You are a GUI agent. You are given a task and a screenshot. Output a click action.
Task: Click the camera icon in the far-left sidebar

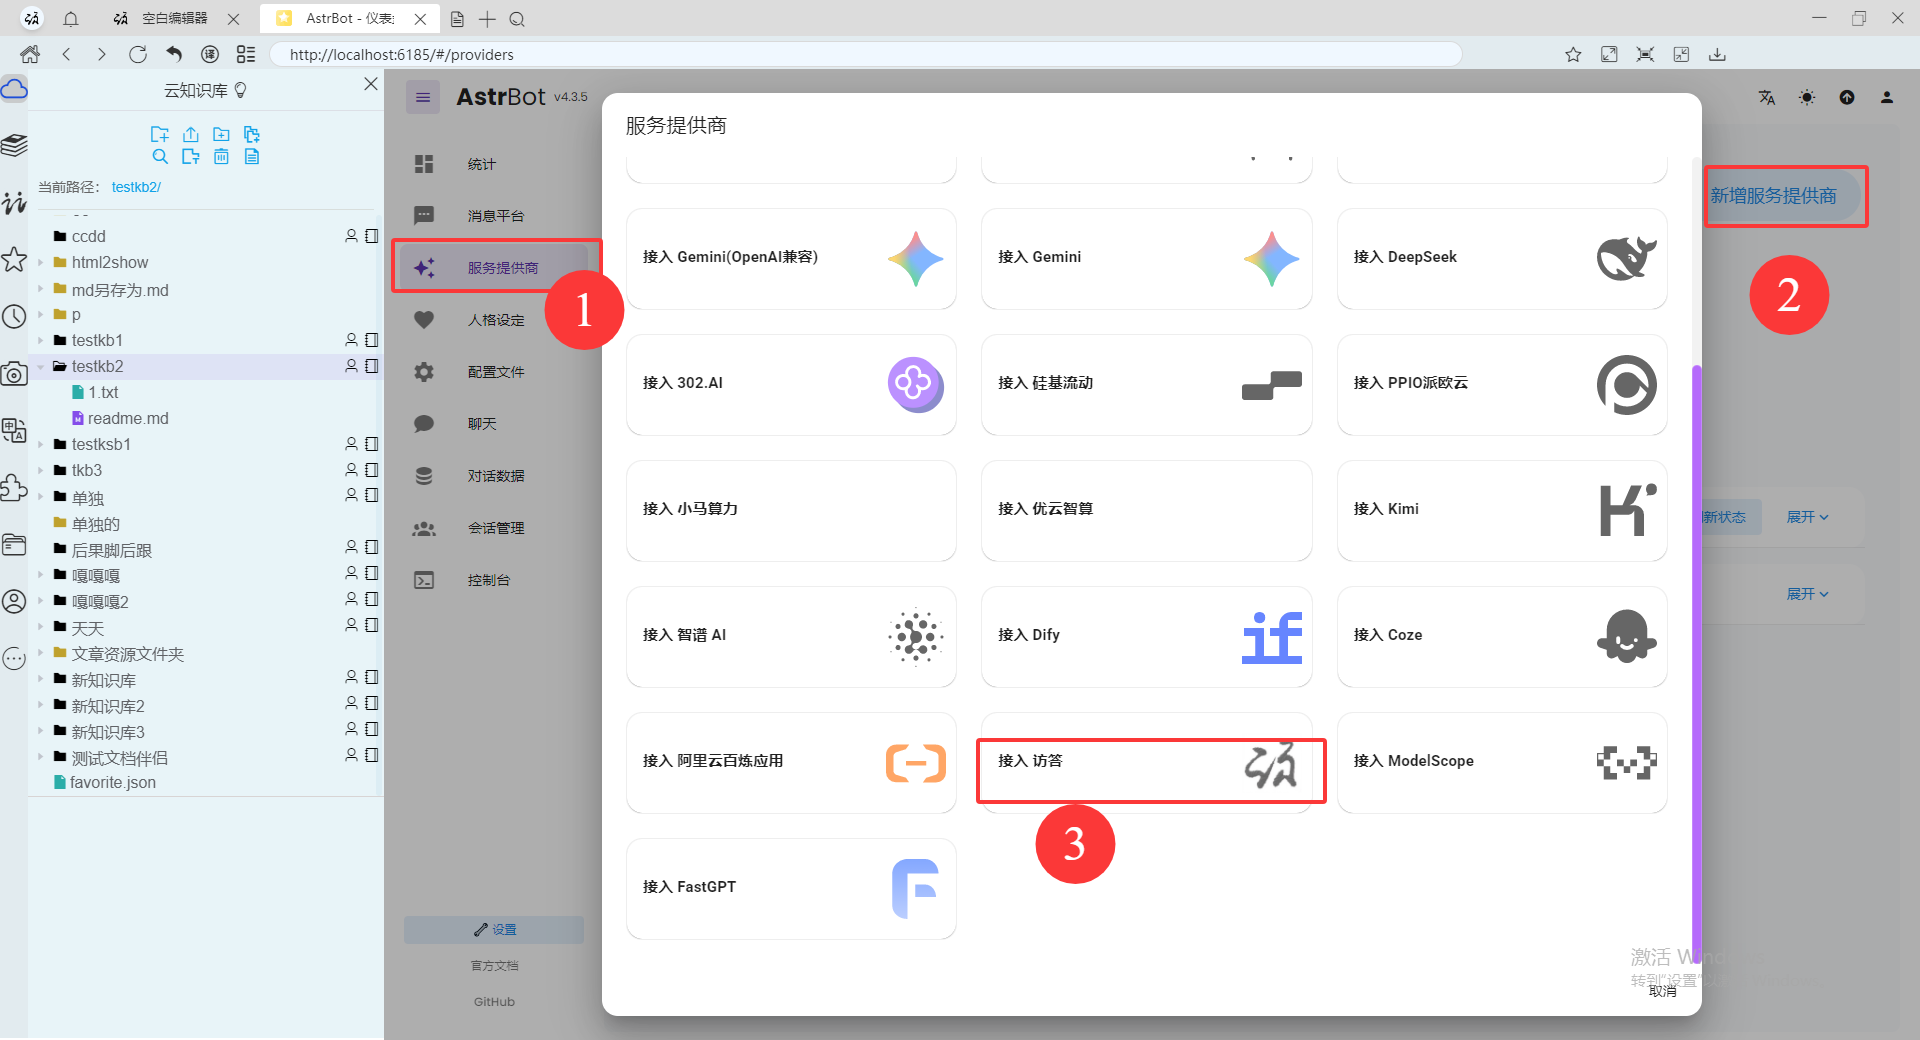point(14,373)
